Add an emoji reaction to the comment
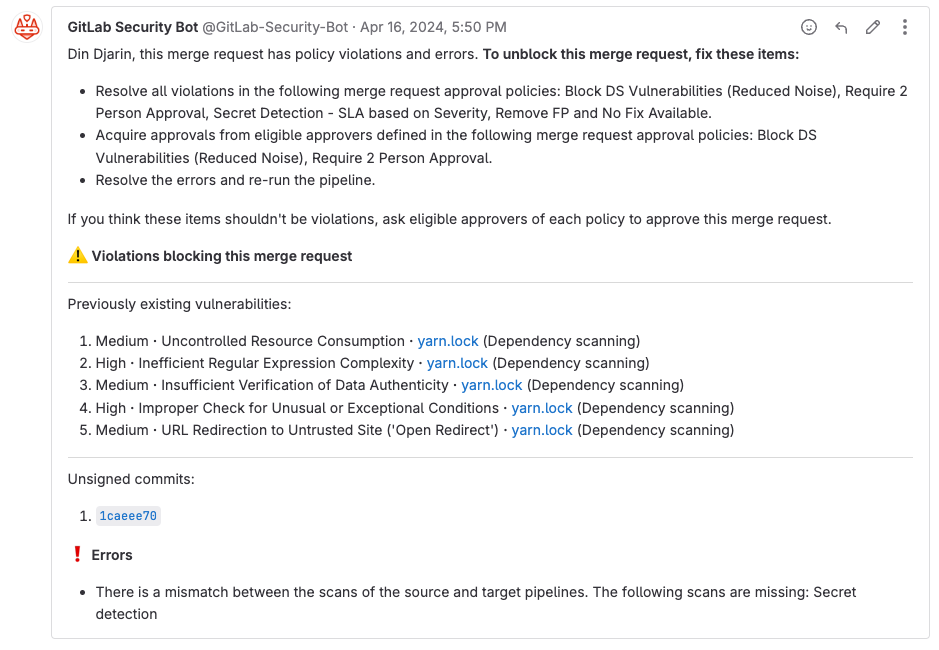The width and height of the screenshot is (939, 650). click(x=809, y=27)
